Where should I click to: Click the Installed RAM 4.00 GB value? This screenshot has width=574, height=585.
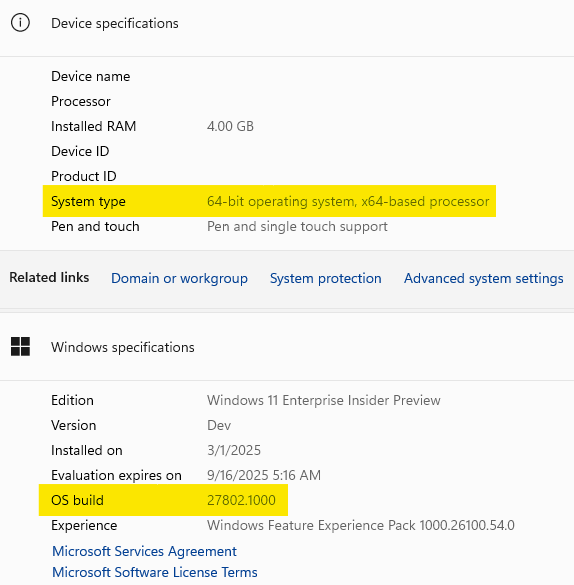tap(230, 126)
